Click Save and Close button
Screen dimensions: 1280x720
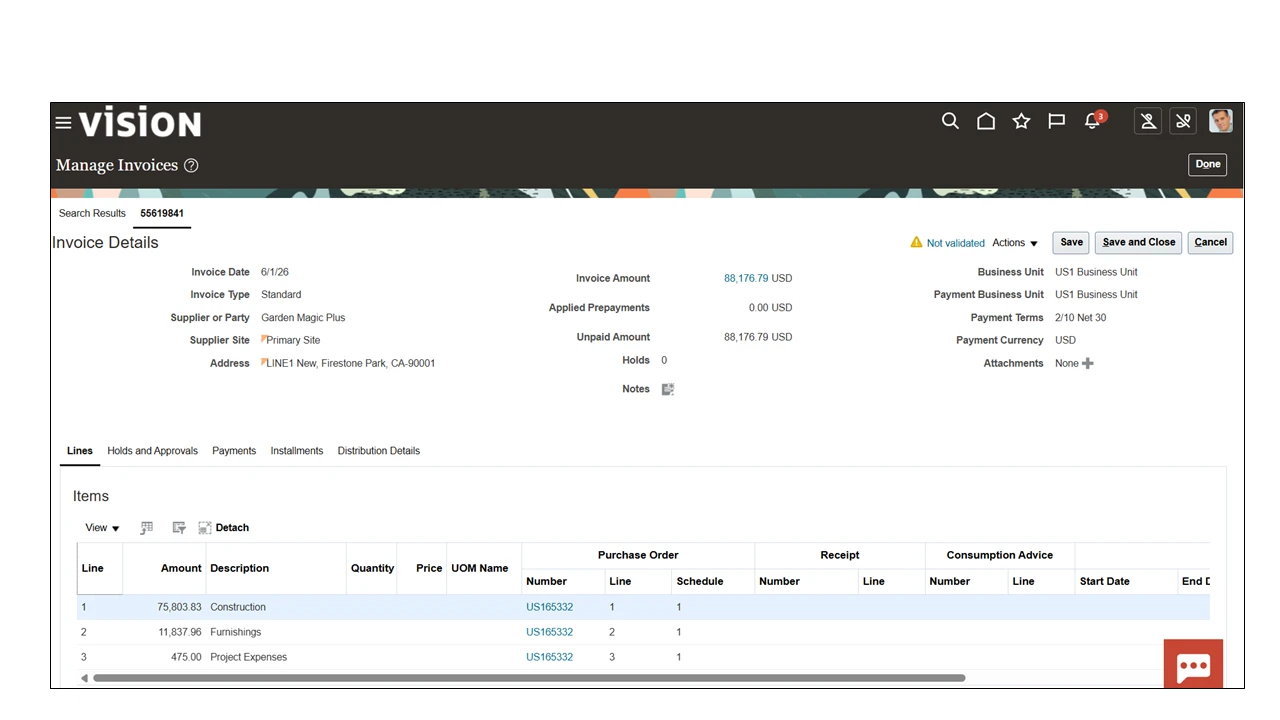coord(1139,242)
